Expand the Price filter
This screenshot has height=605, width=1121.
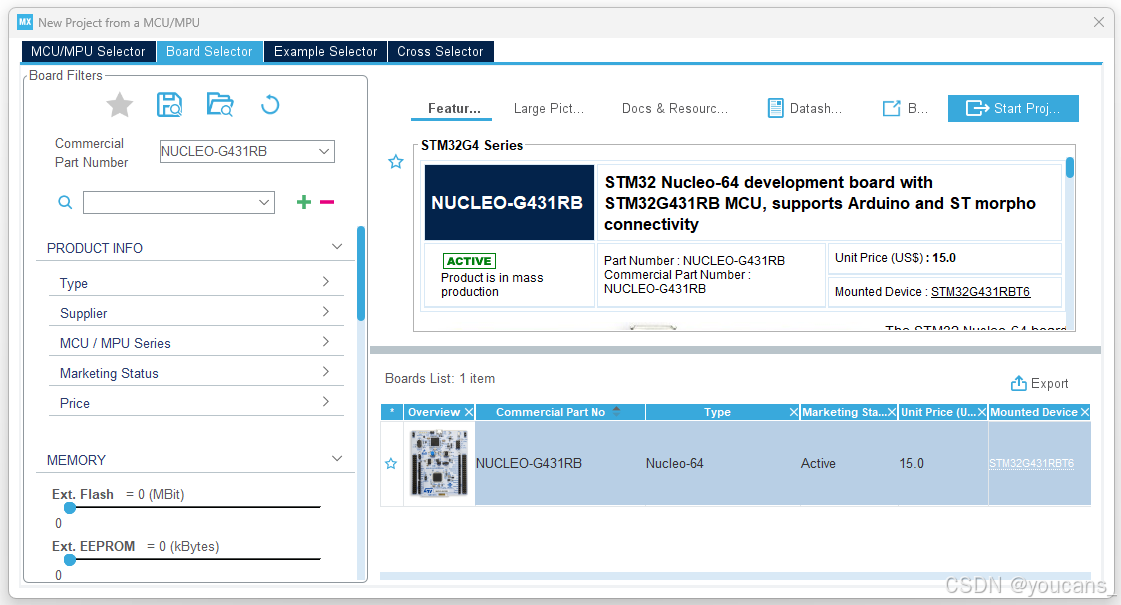click(x=325, y=402)
